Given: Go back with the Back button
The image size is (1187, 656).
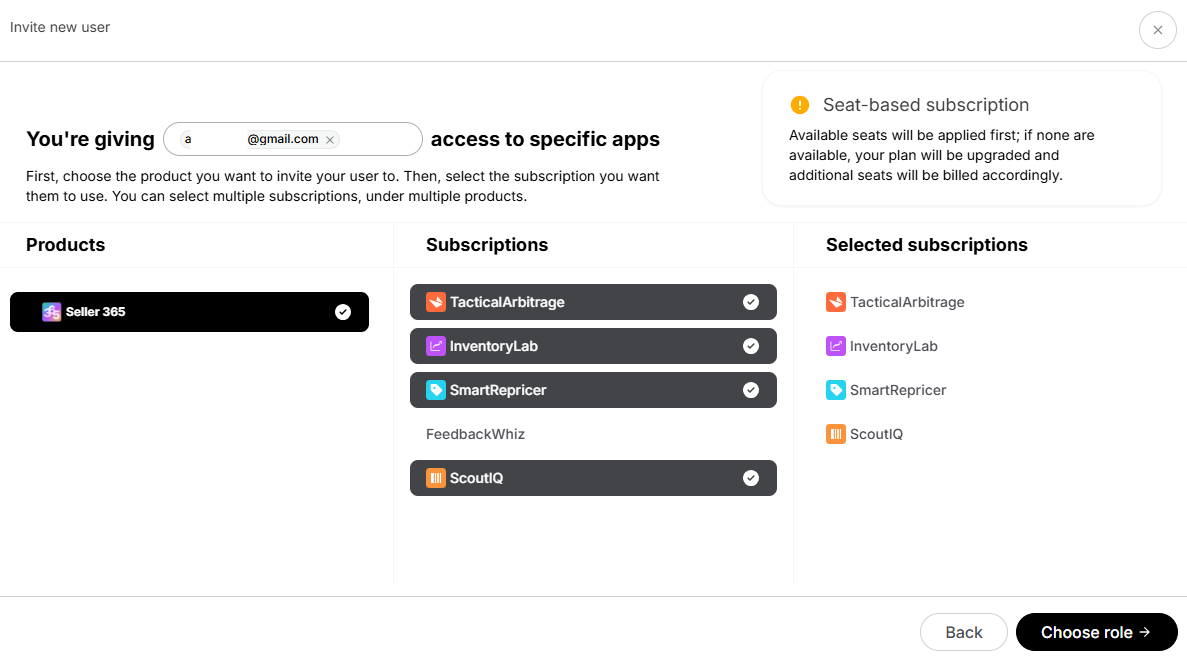Looking at the screenshot, I should [x=963, y=632].
